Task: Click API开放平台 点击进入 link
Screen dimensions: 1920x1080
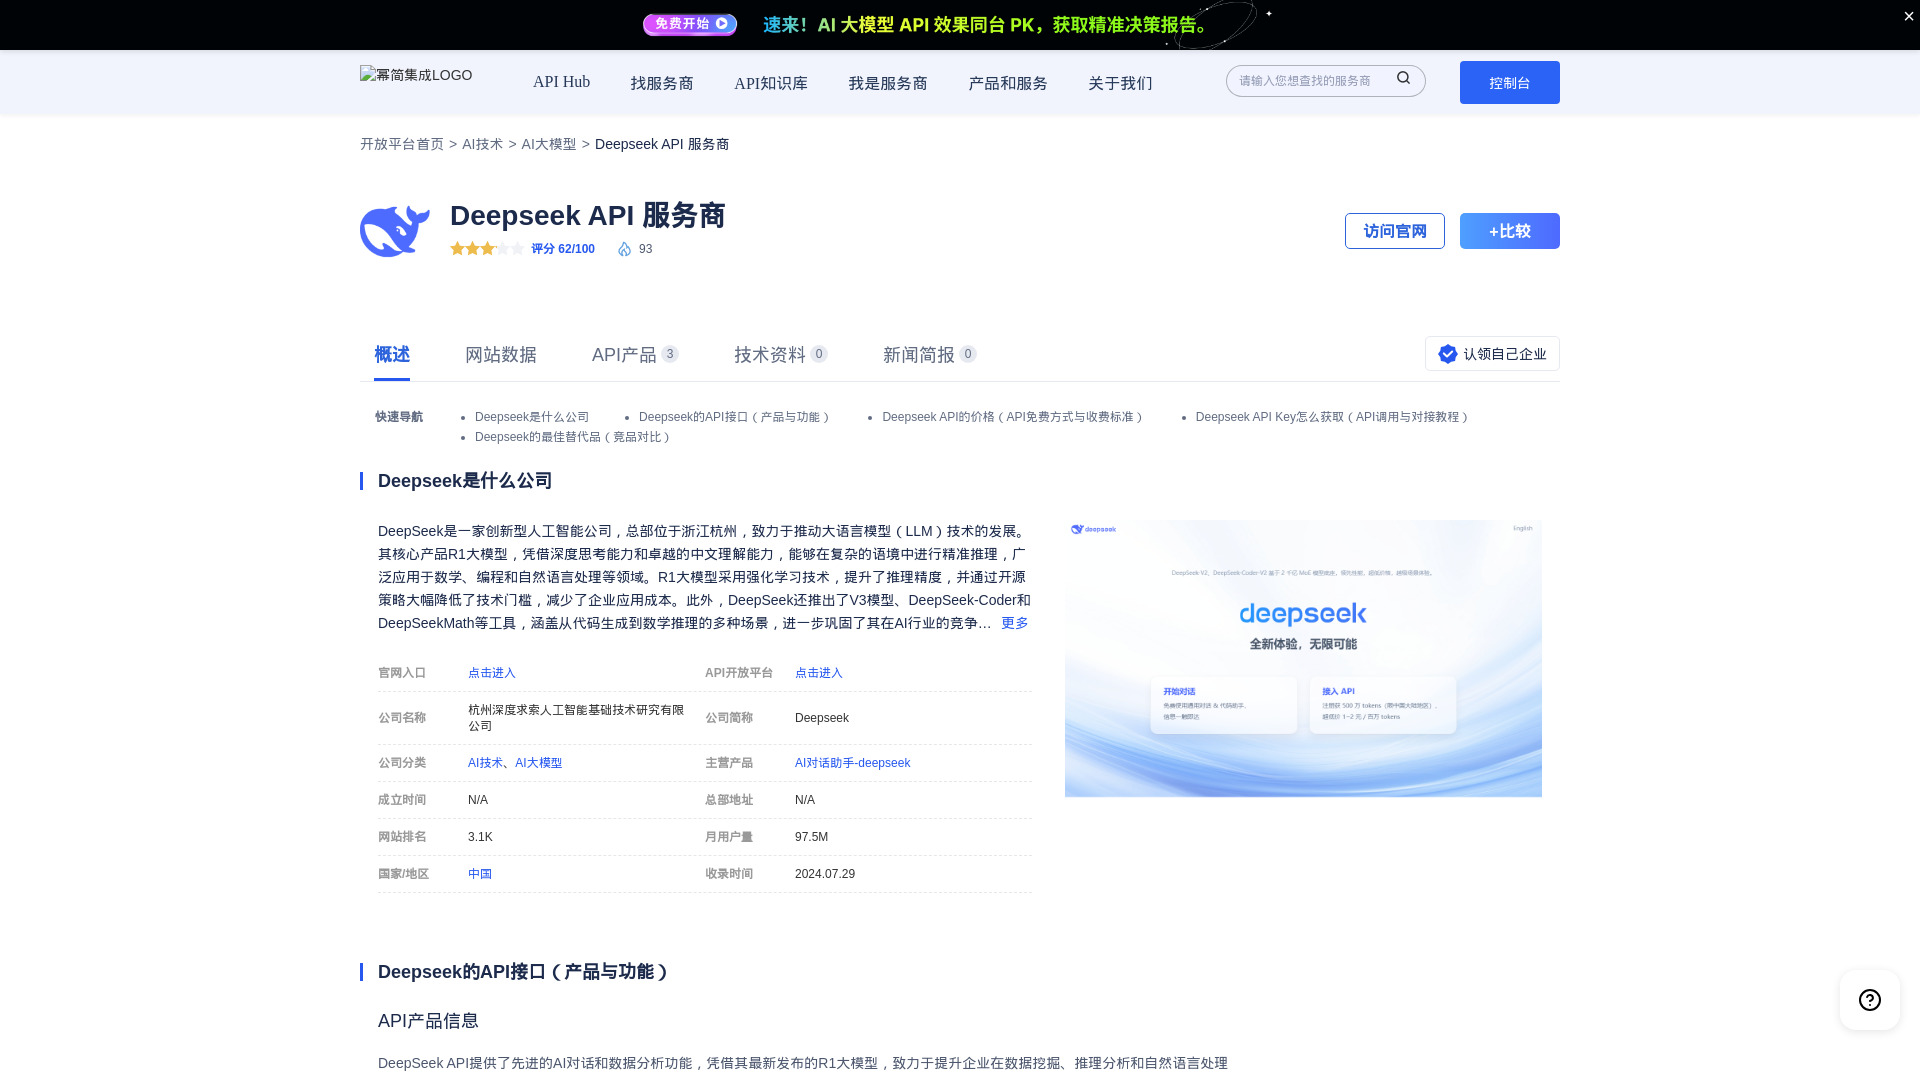Action: click(819, 673)
